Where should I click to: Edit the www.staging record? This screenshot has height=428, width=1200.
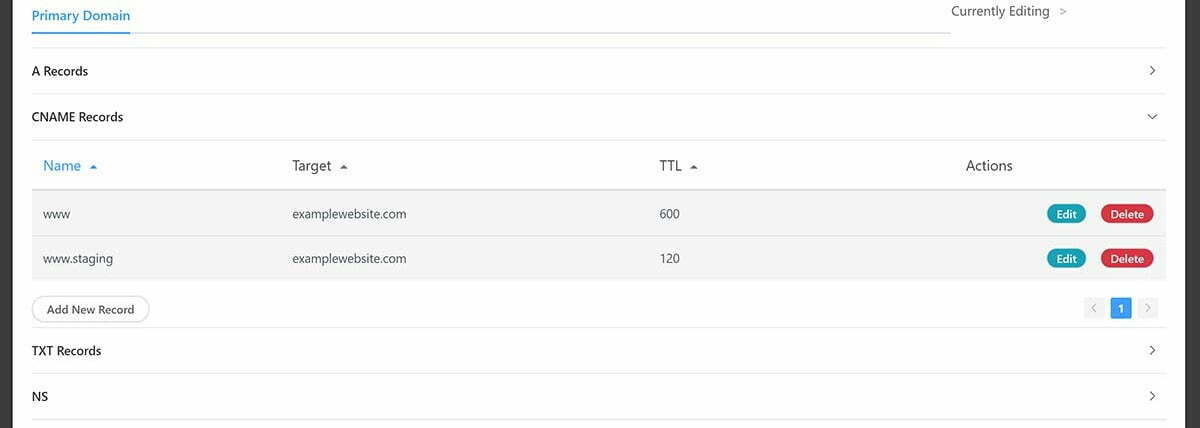pyautogui.click(x=1066, y=259)
